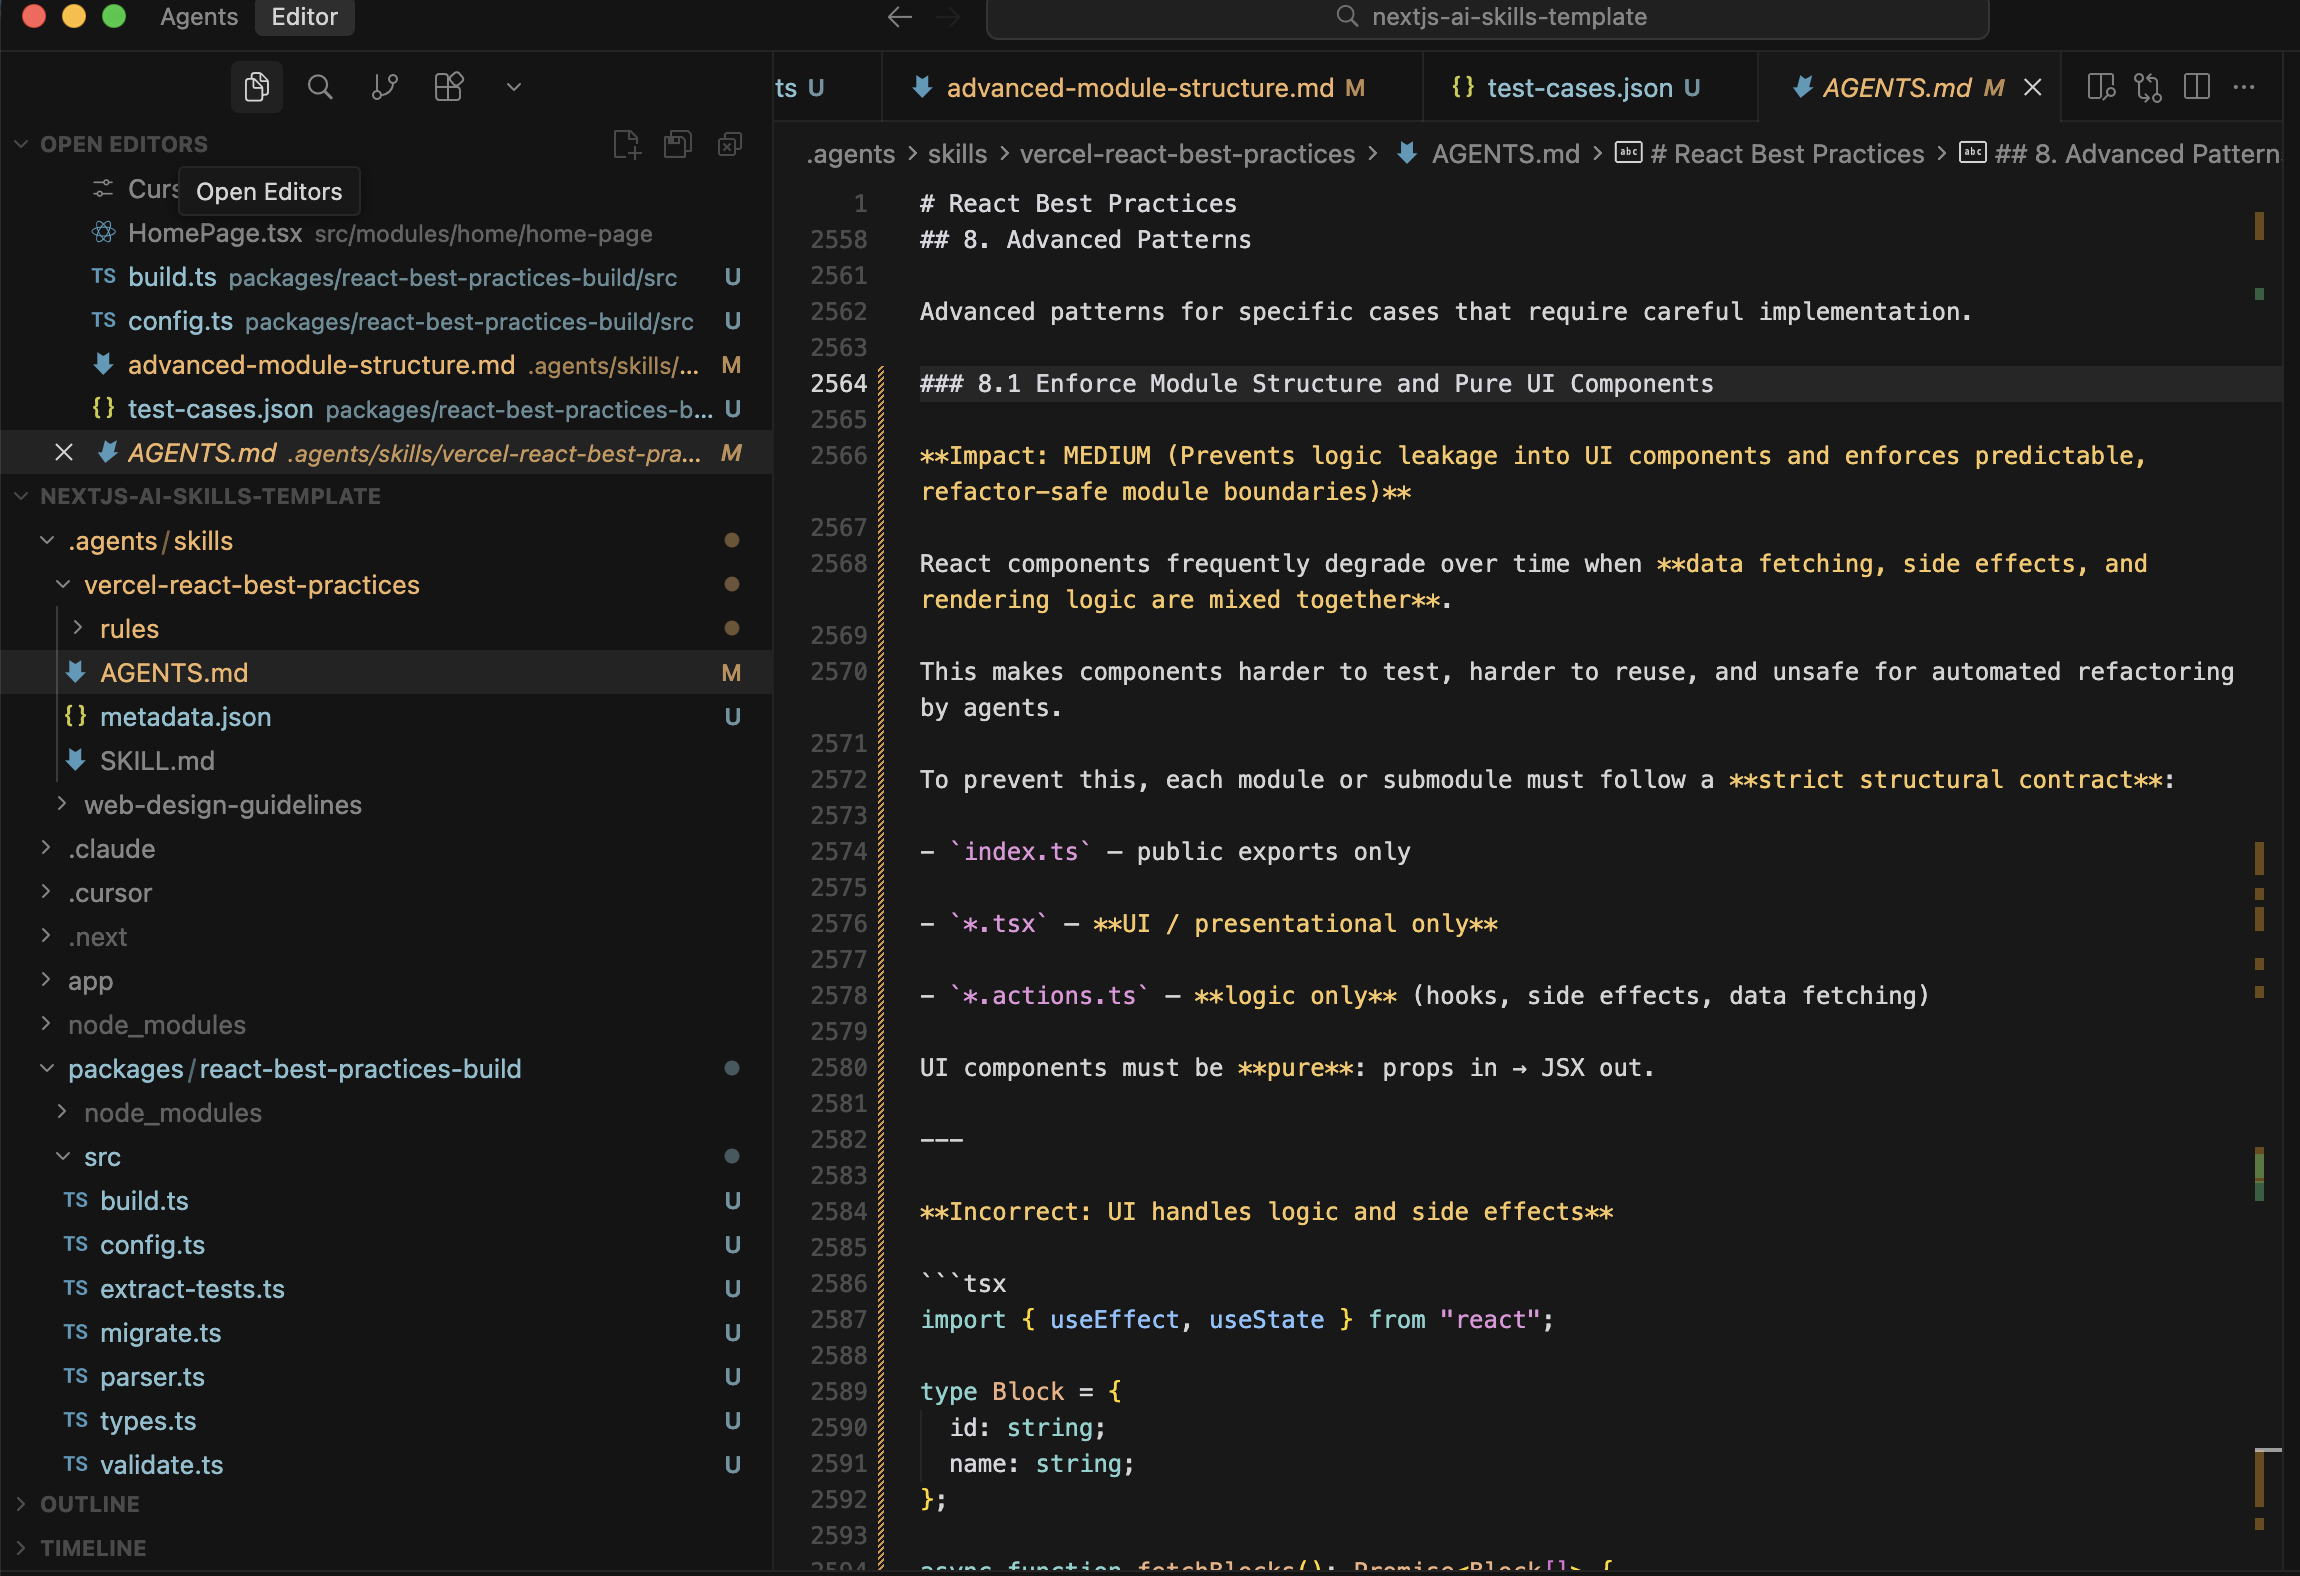Go back with the left arrow
Viewport: 2300px width, 1576px height.
900,17
